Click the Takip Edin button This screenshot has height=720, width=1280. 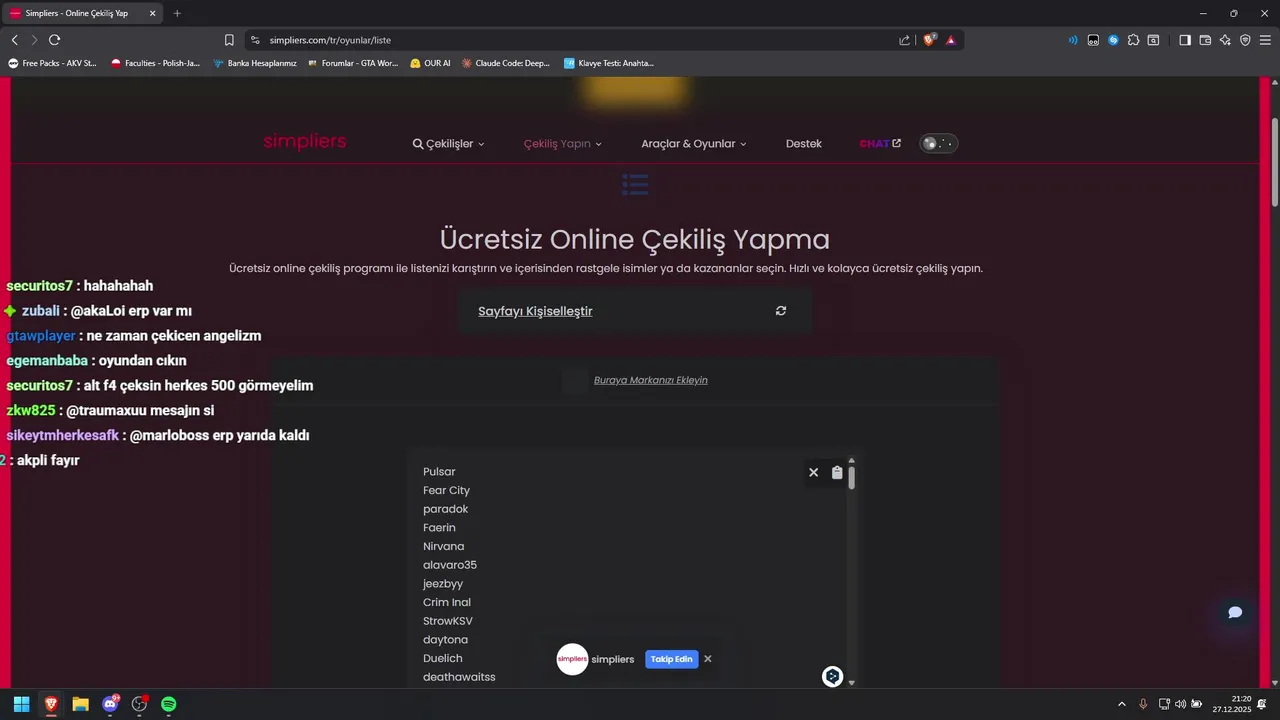click(x=672, y=659)
